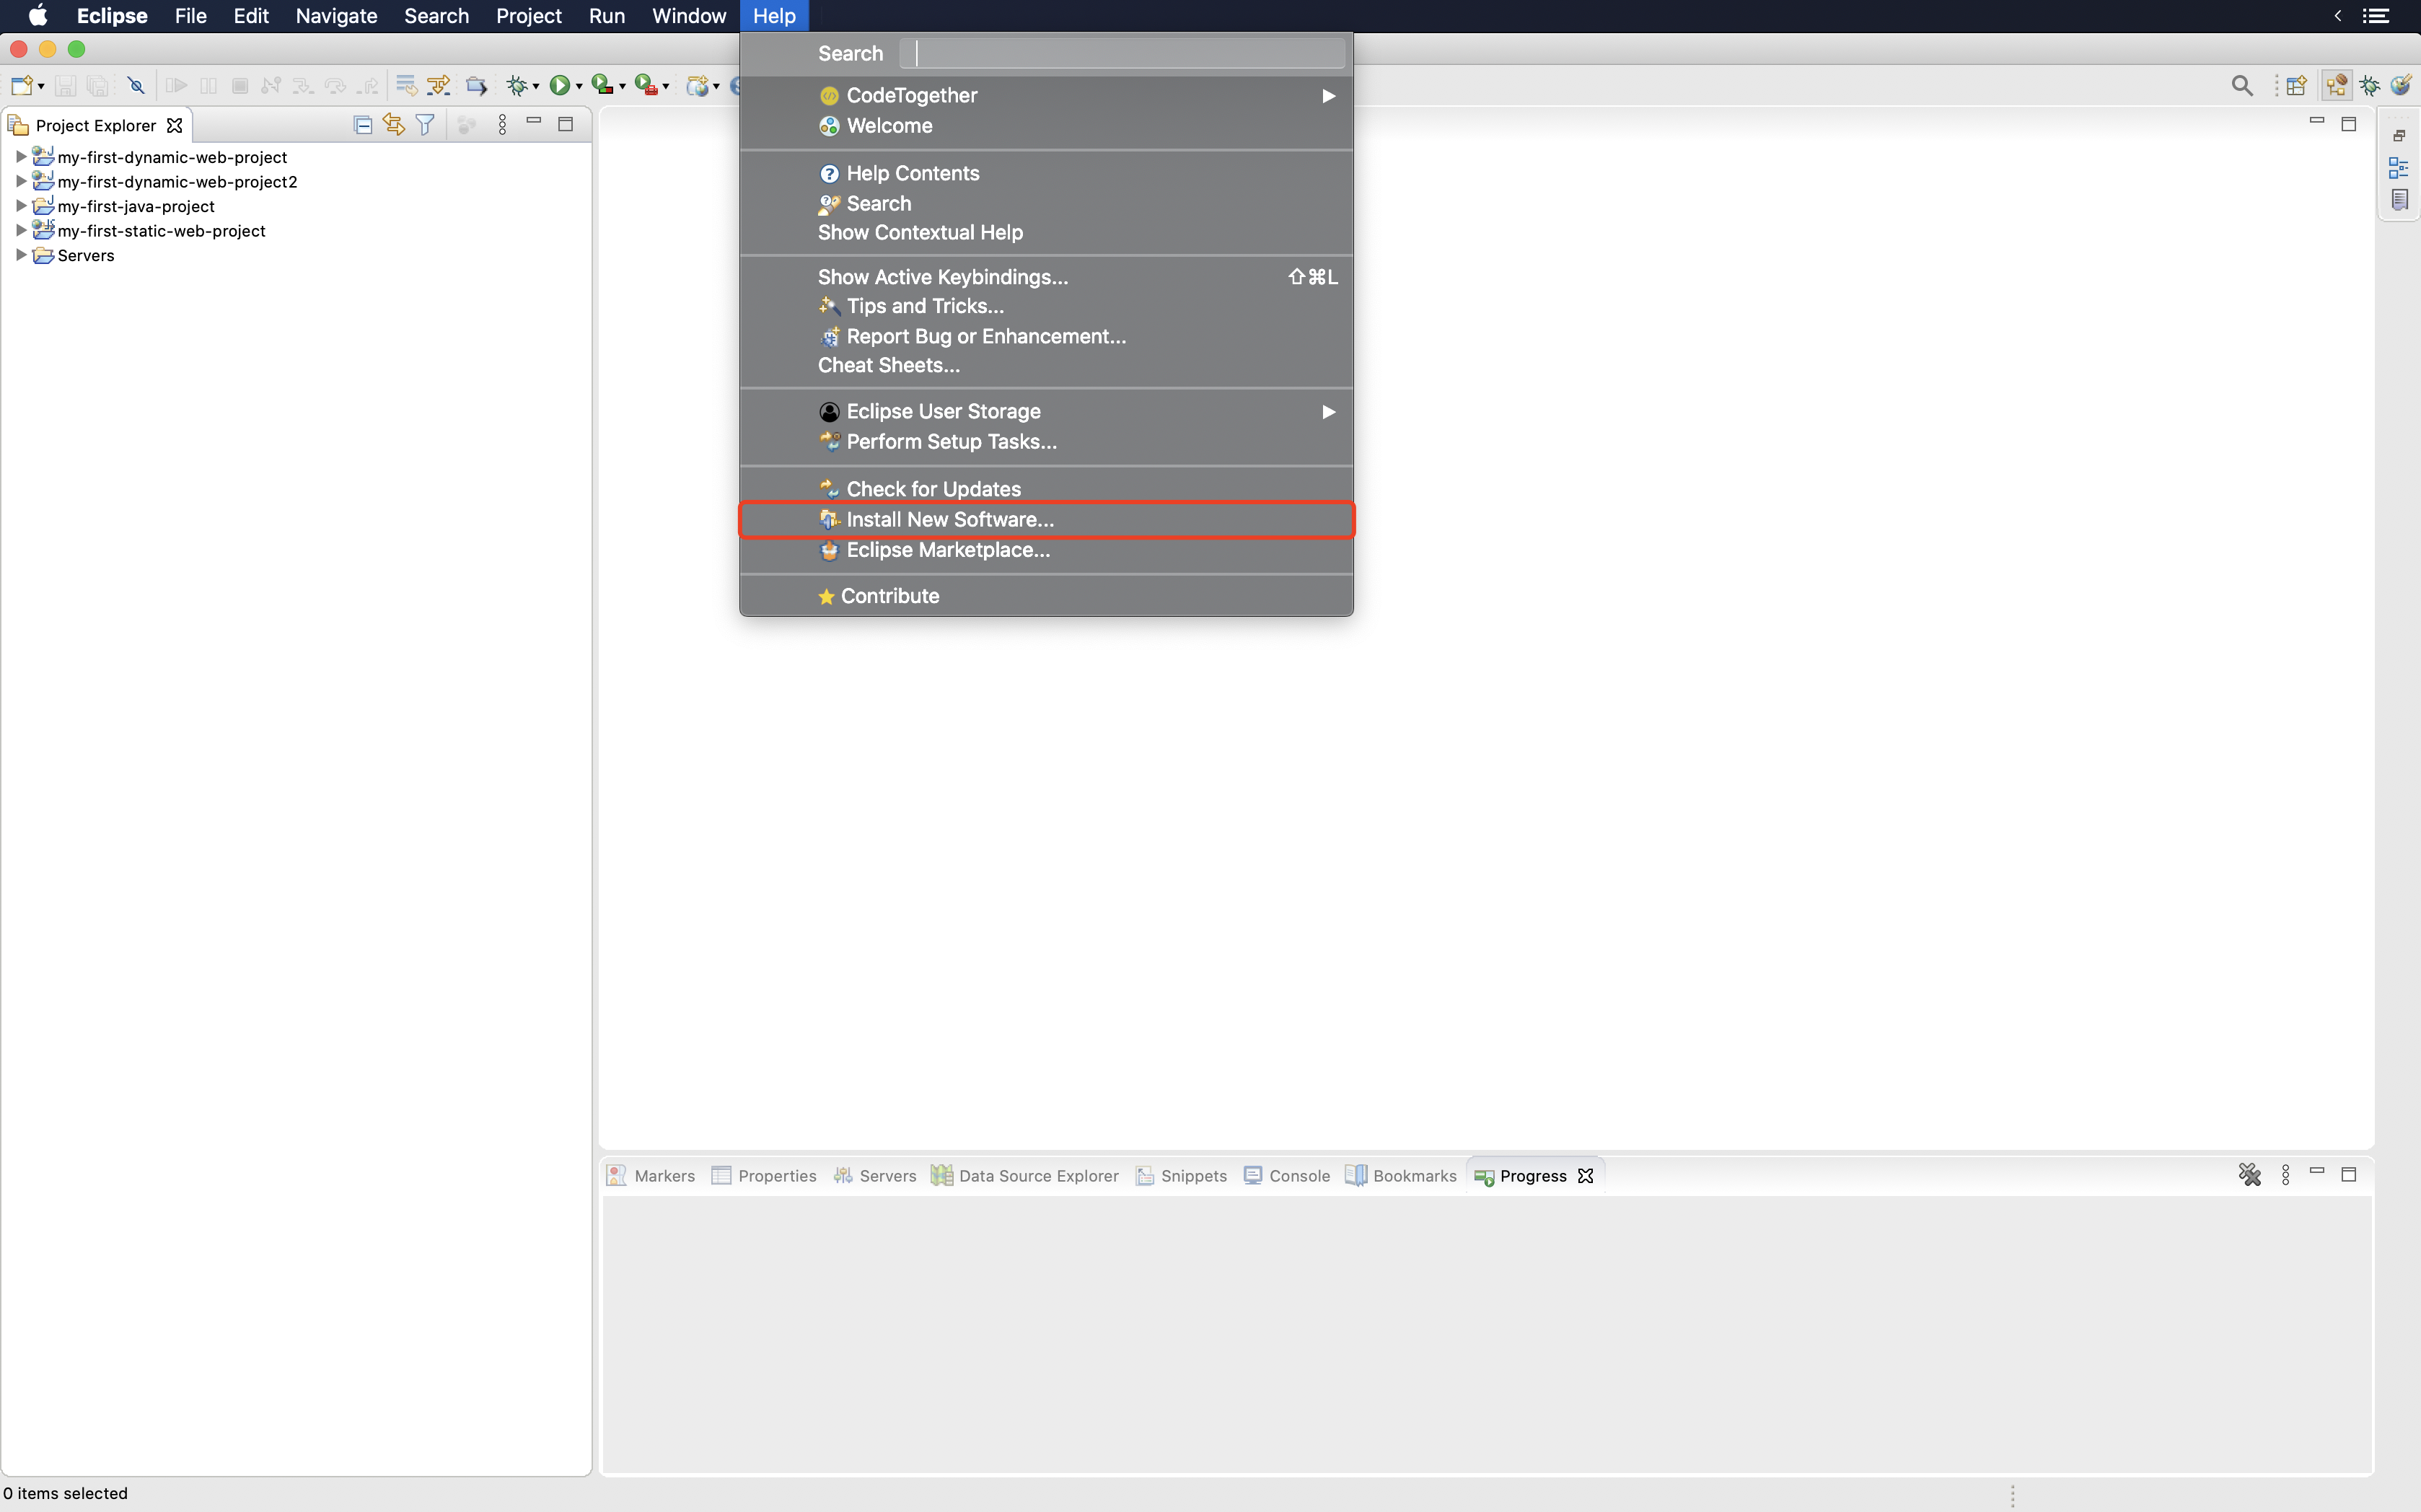The image size is (2421, 1512).
Task: Click the macOS Apple menu icon
Action: [x=37, y=16]
